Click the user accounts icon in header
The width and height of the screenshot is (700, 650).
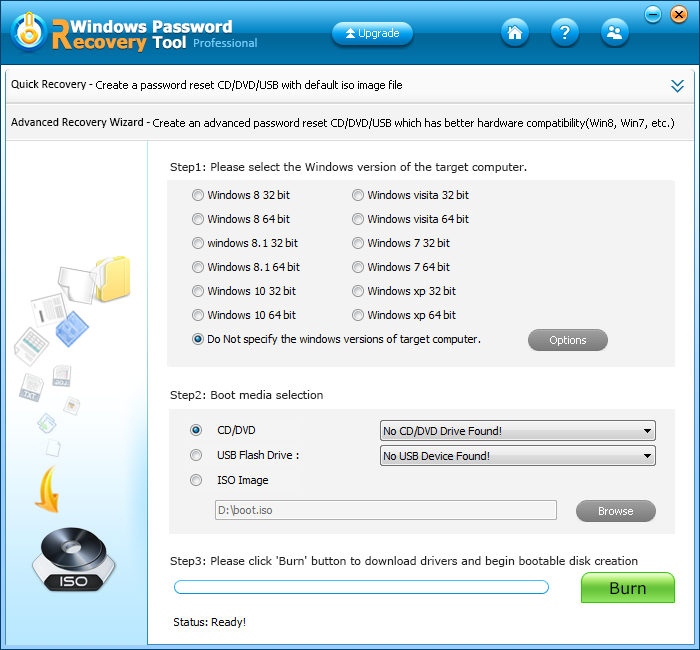pos(615,32)
